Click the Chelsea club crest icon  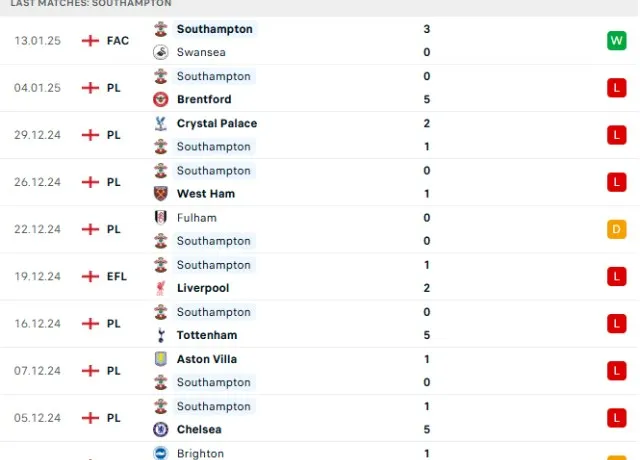click(161, 429)
